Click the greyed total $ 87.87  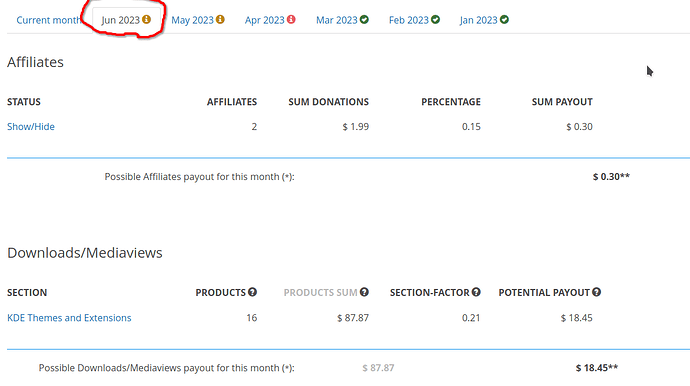[378, 368]
